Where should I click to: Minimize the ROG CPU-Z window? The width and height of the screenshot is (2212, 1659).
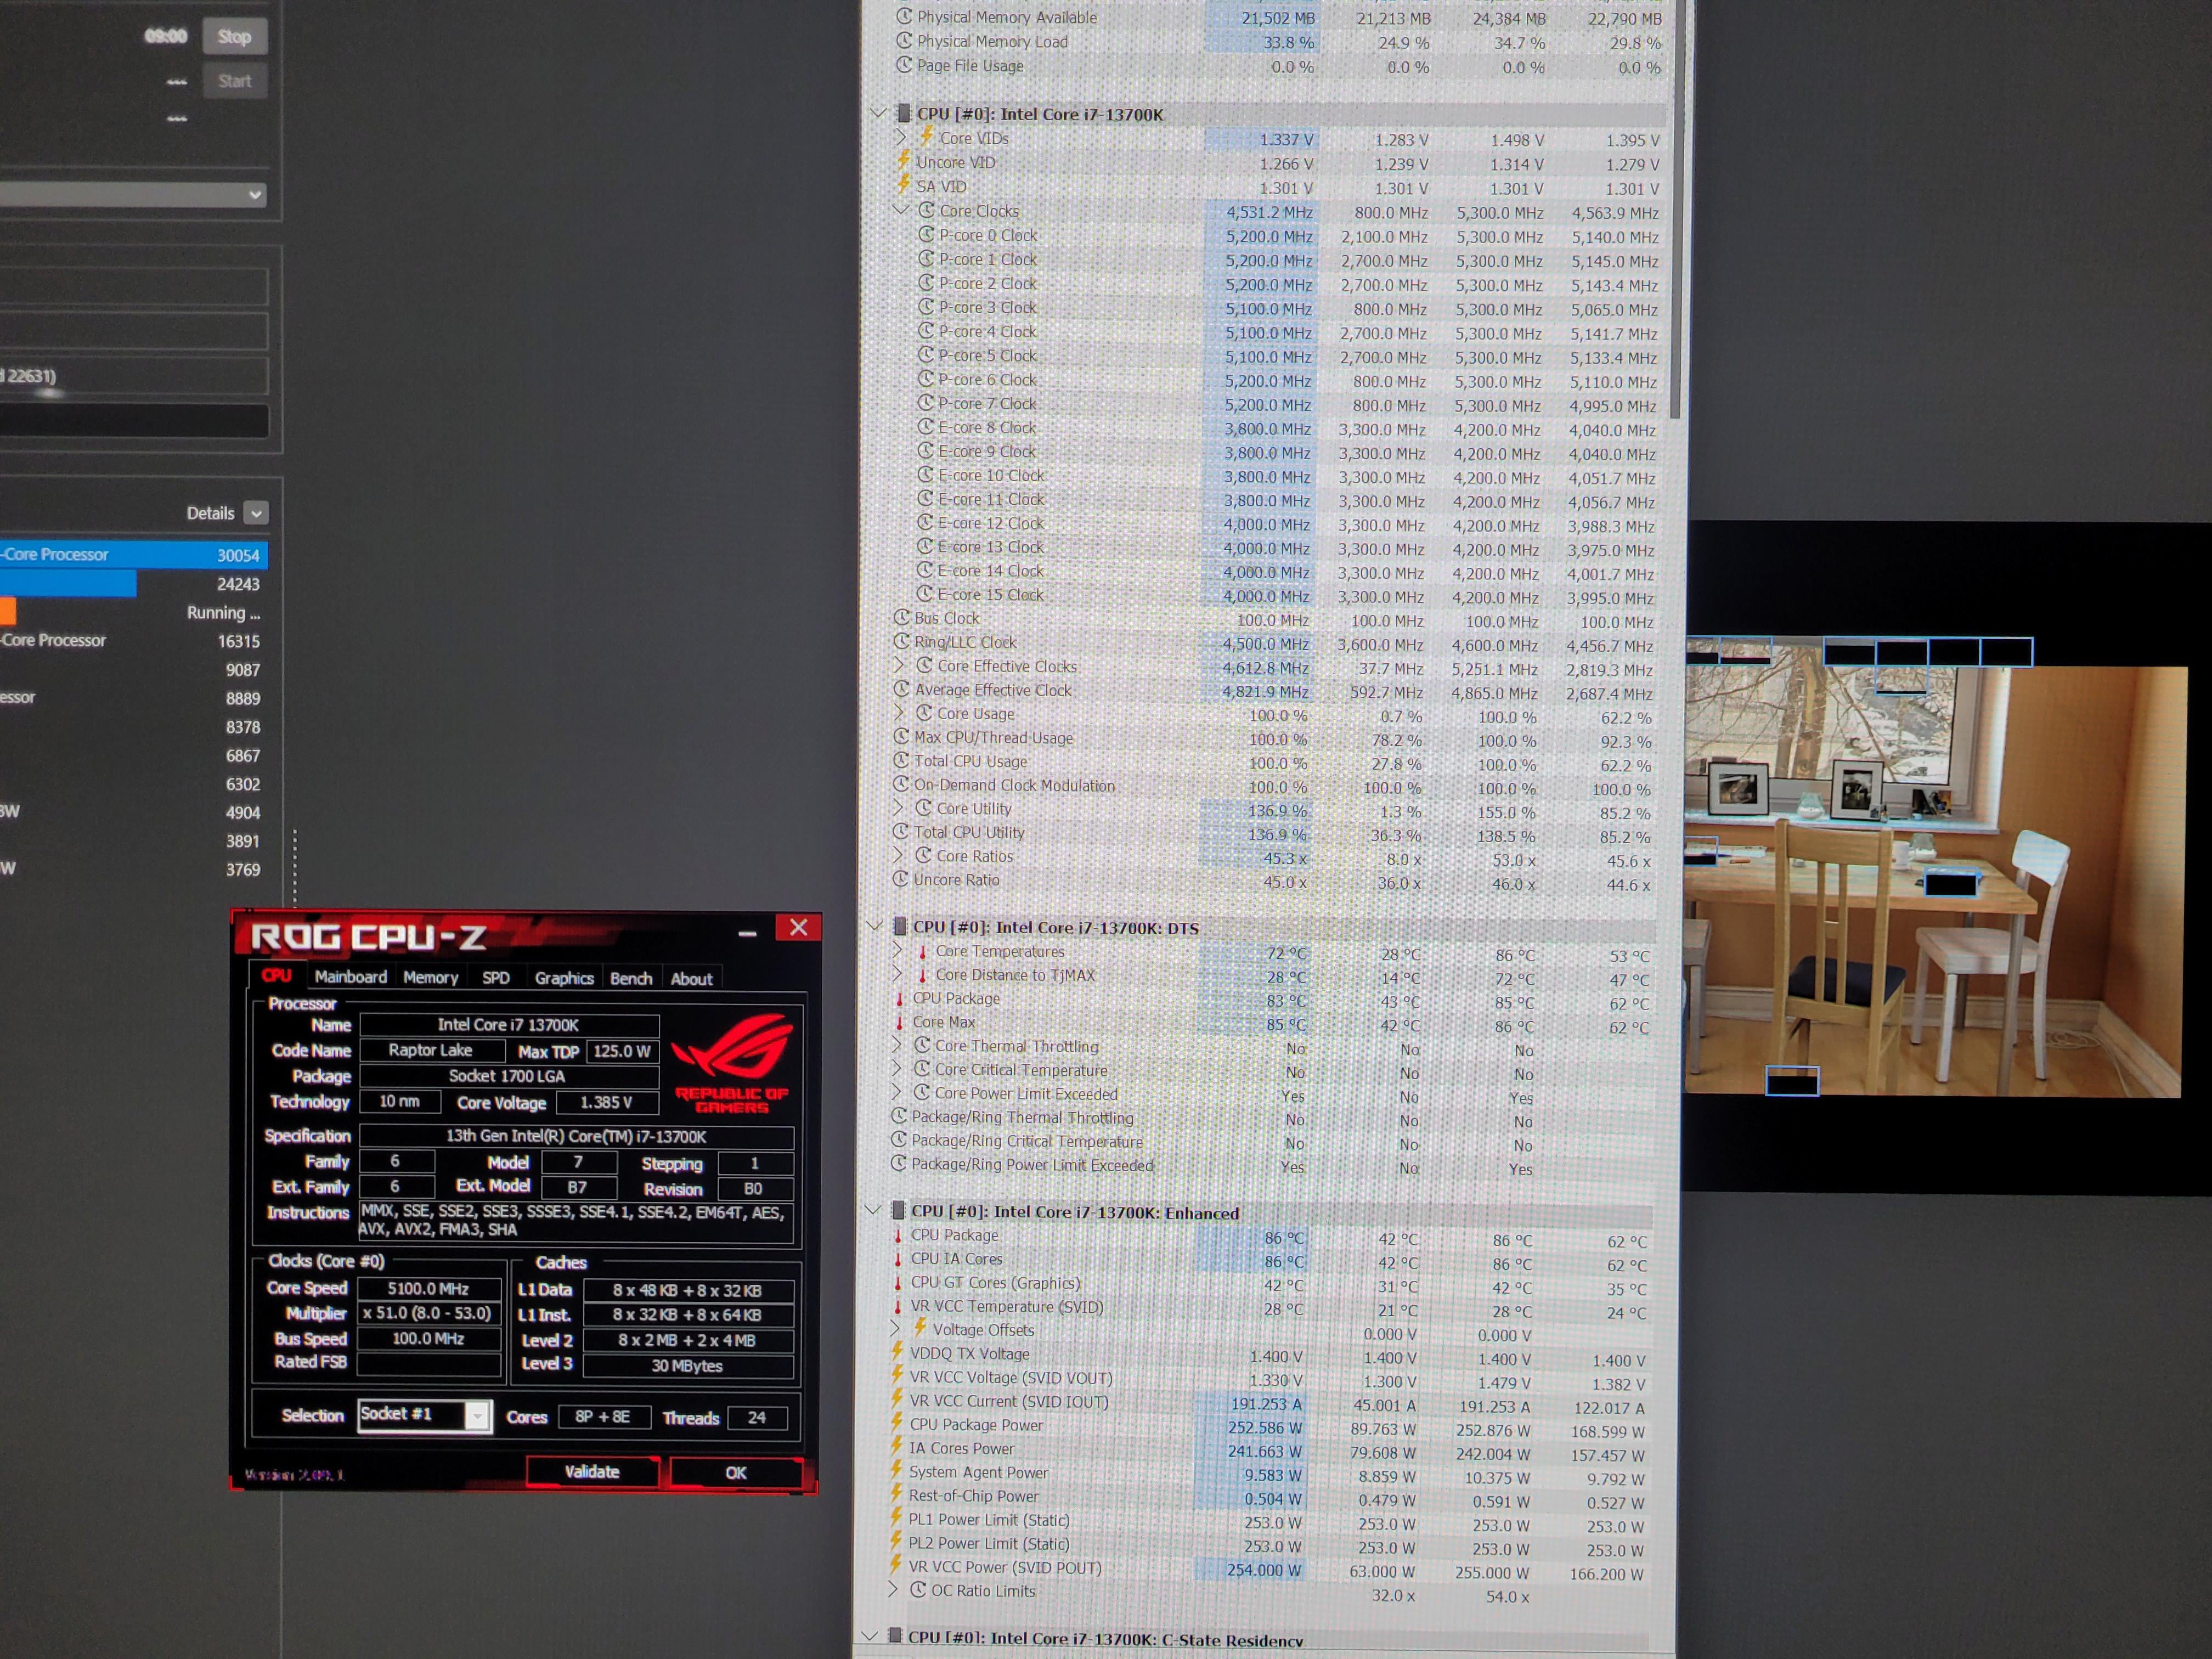pos(747,933)
